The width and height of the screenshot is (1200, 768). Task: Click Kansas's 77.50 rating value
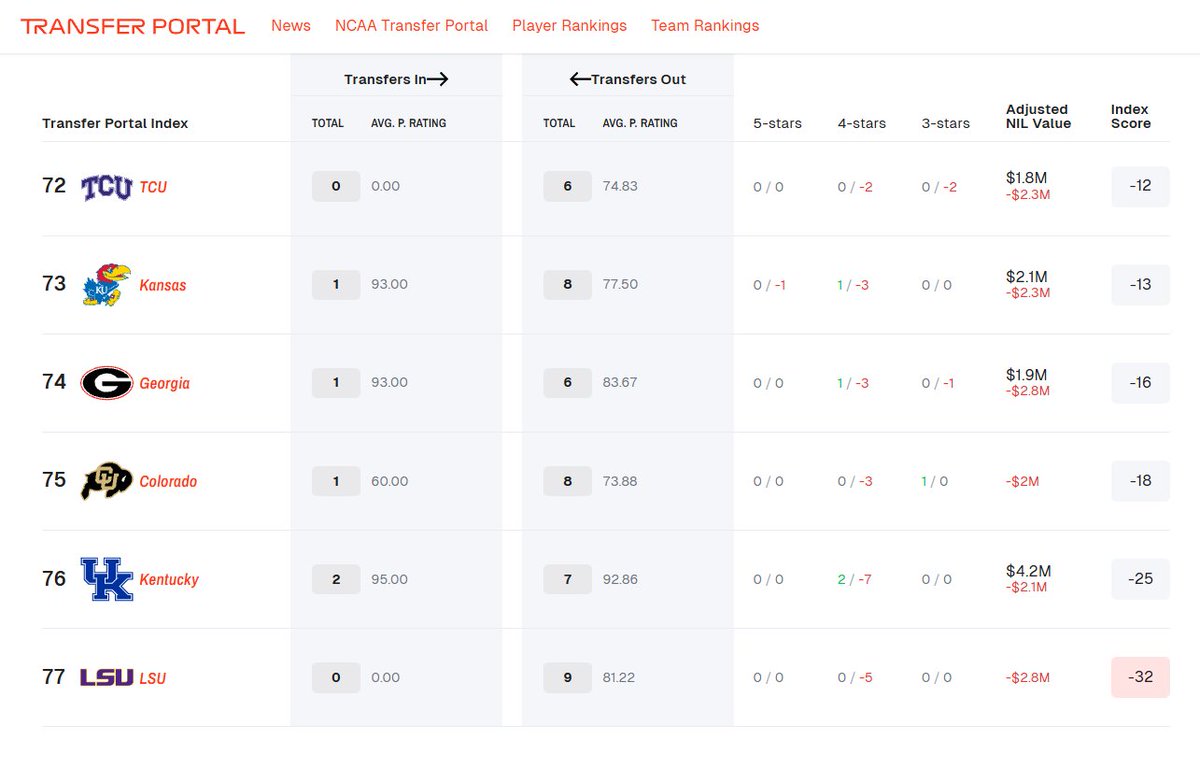620,284
